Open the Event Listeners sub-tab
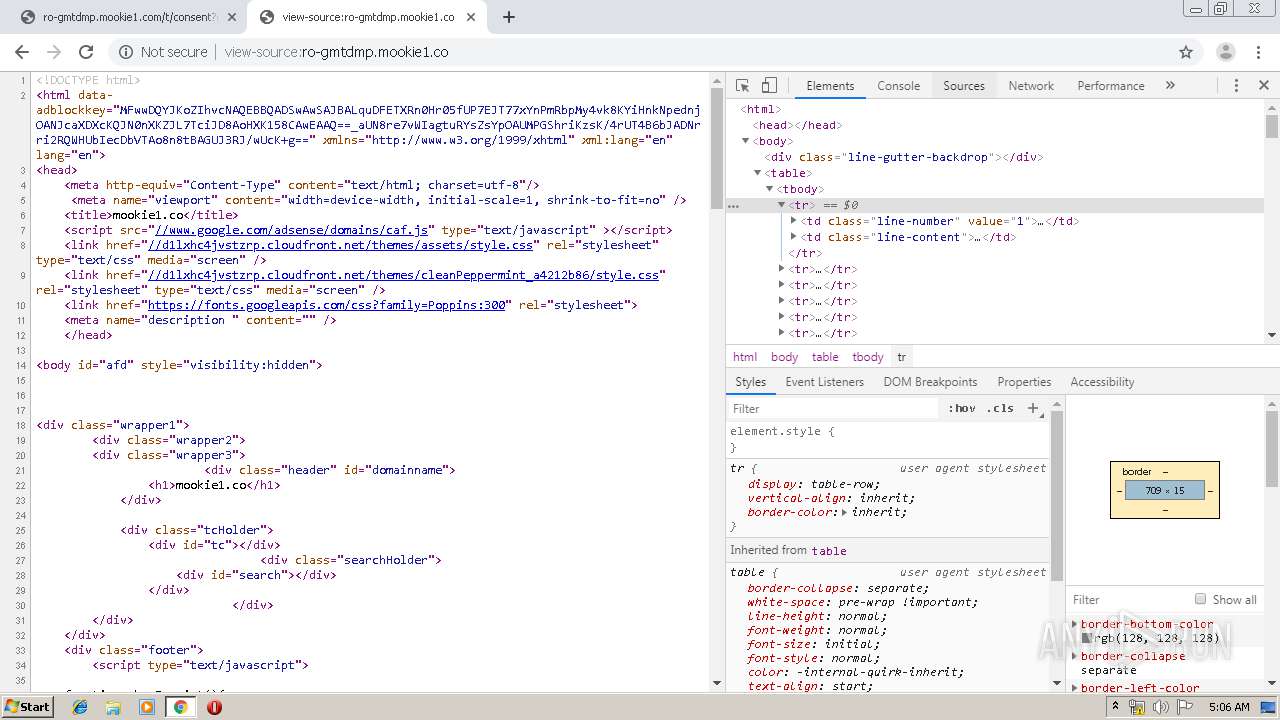The image size is (1280, 720). 824,382
